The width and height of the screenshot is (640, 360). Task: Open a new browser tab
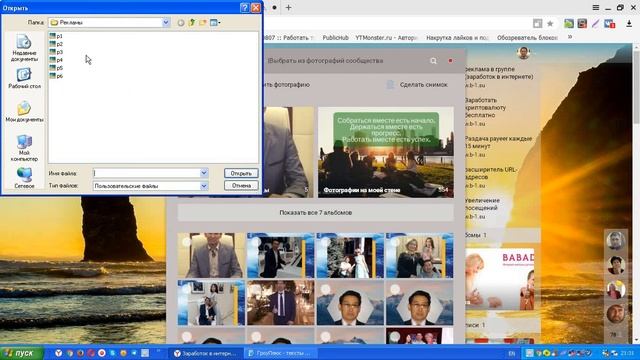289,7
